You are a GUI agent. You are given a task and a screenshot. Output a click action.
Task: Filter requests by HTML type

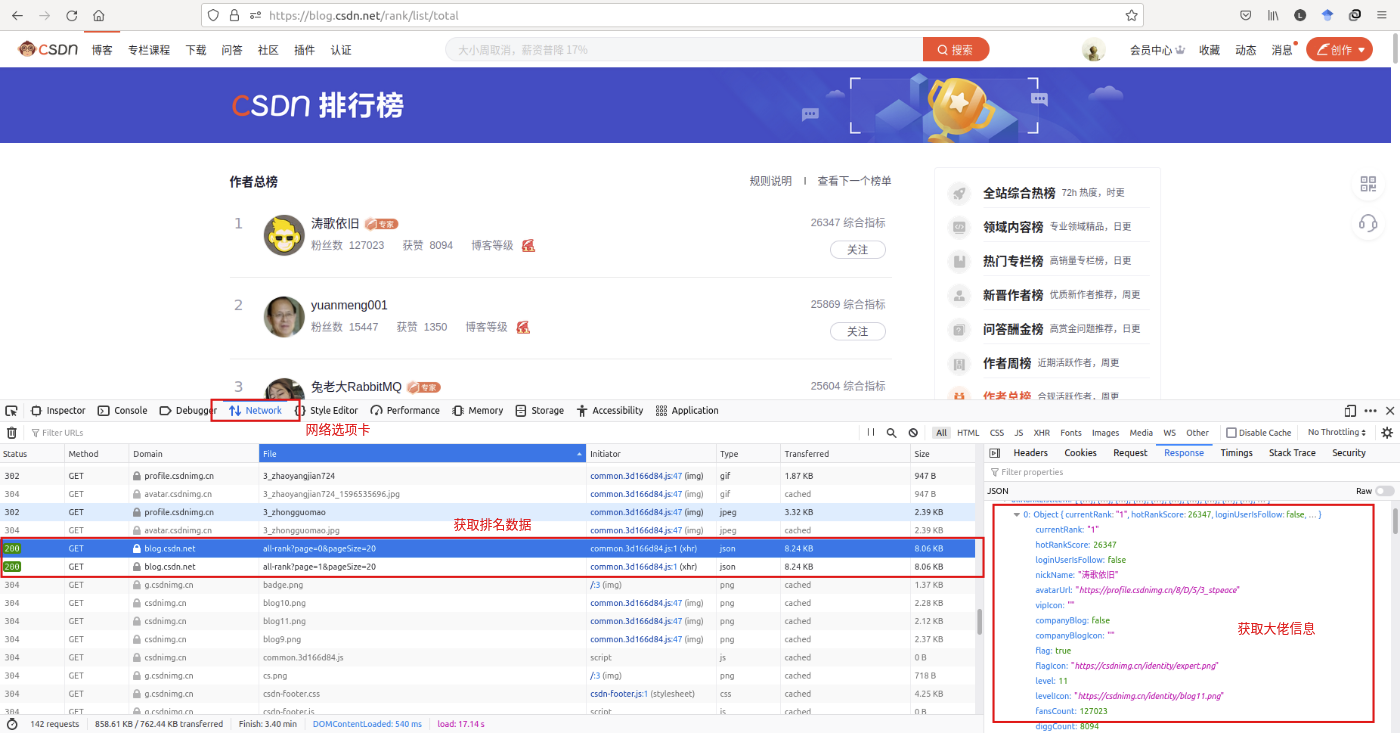pyautogui.click(x=968, y=433)
